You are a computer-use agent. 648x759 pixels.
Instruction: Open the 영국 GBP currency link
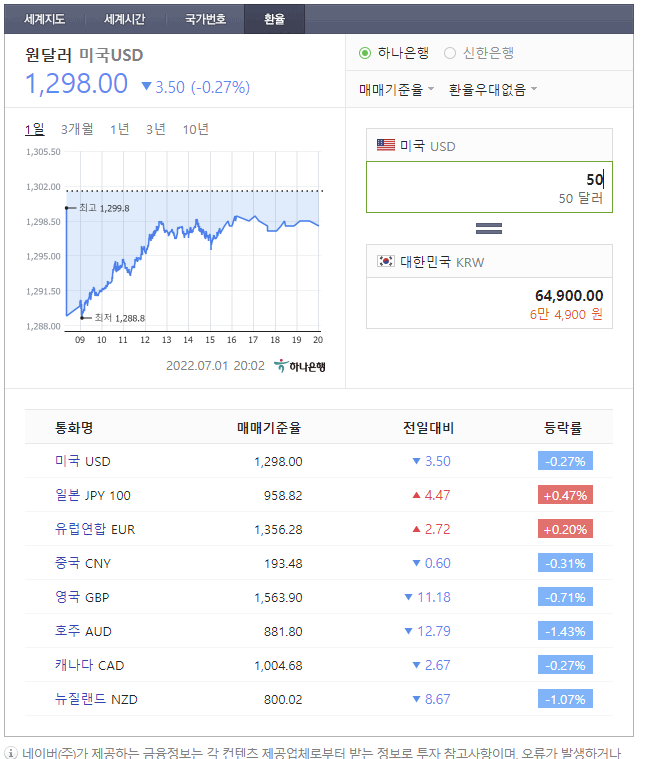tap(82, 597)
